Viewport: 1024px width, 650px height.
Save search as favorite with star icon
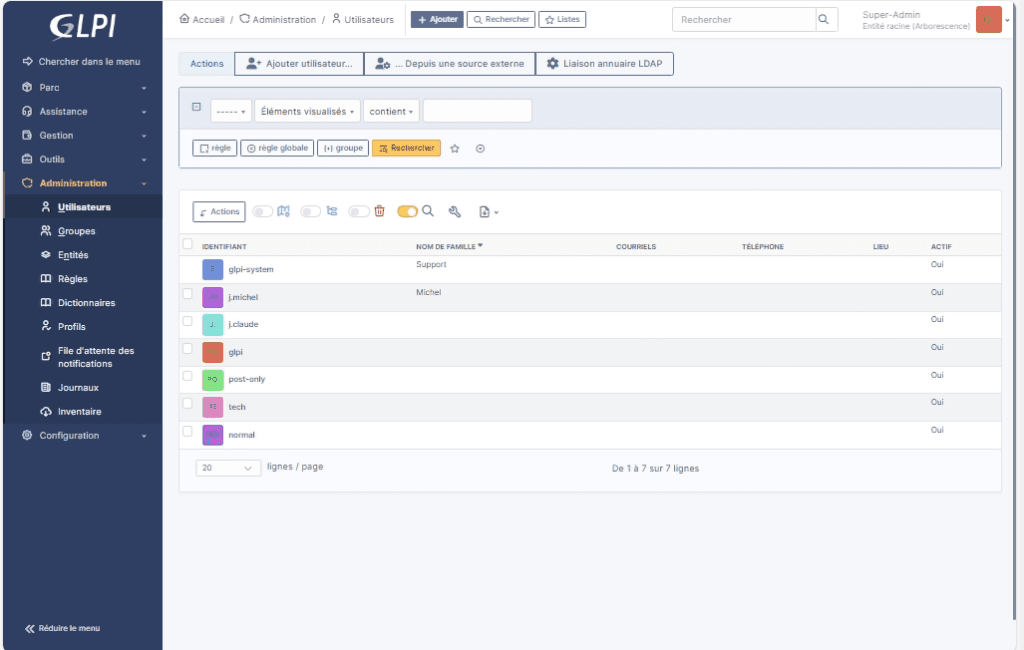[x=455, y=148]
